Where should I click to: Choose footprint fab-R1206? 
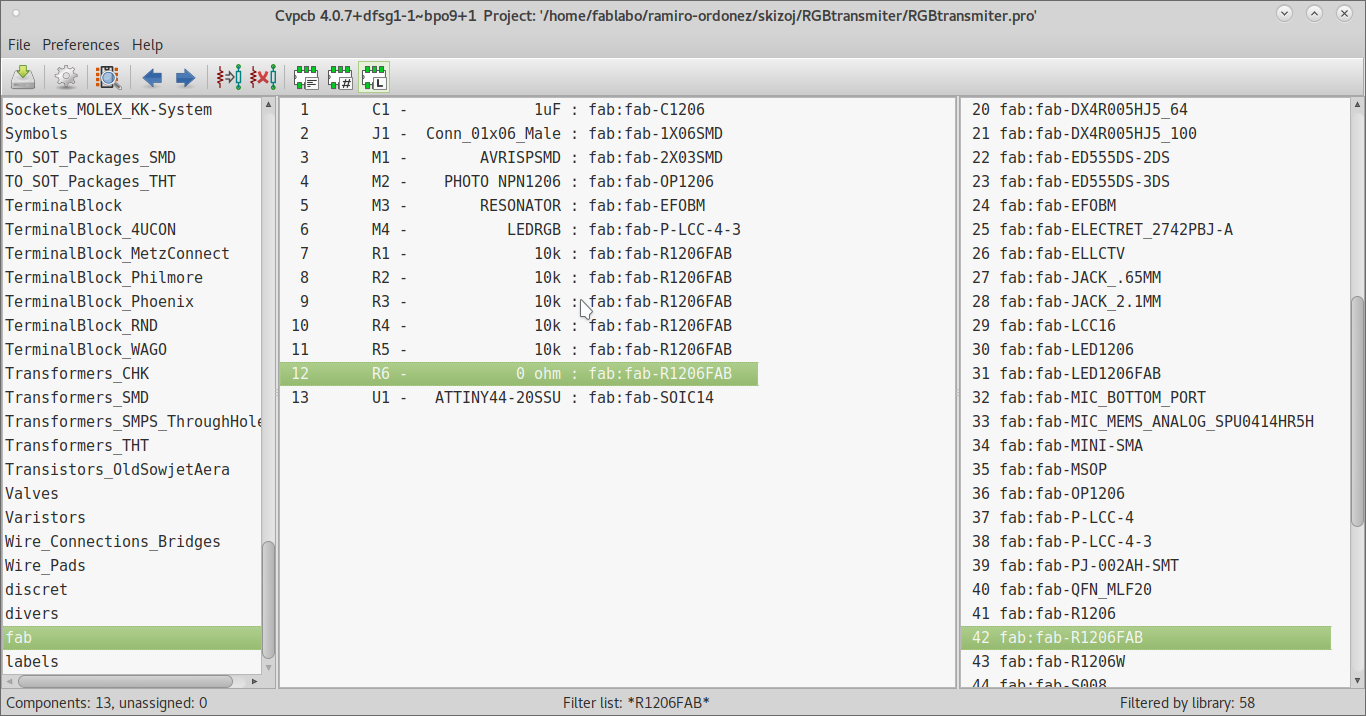(x=1146, y=613)
